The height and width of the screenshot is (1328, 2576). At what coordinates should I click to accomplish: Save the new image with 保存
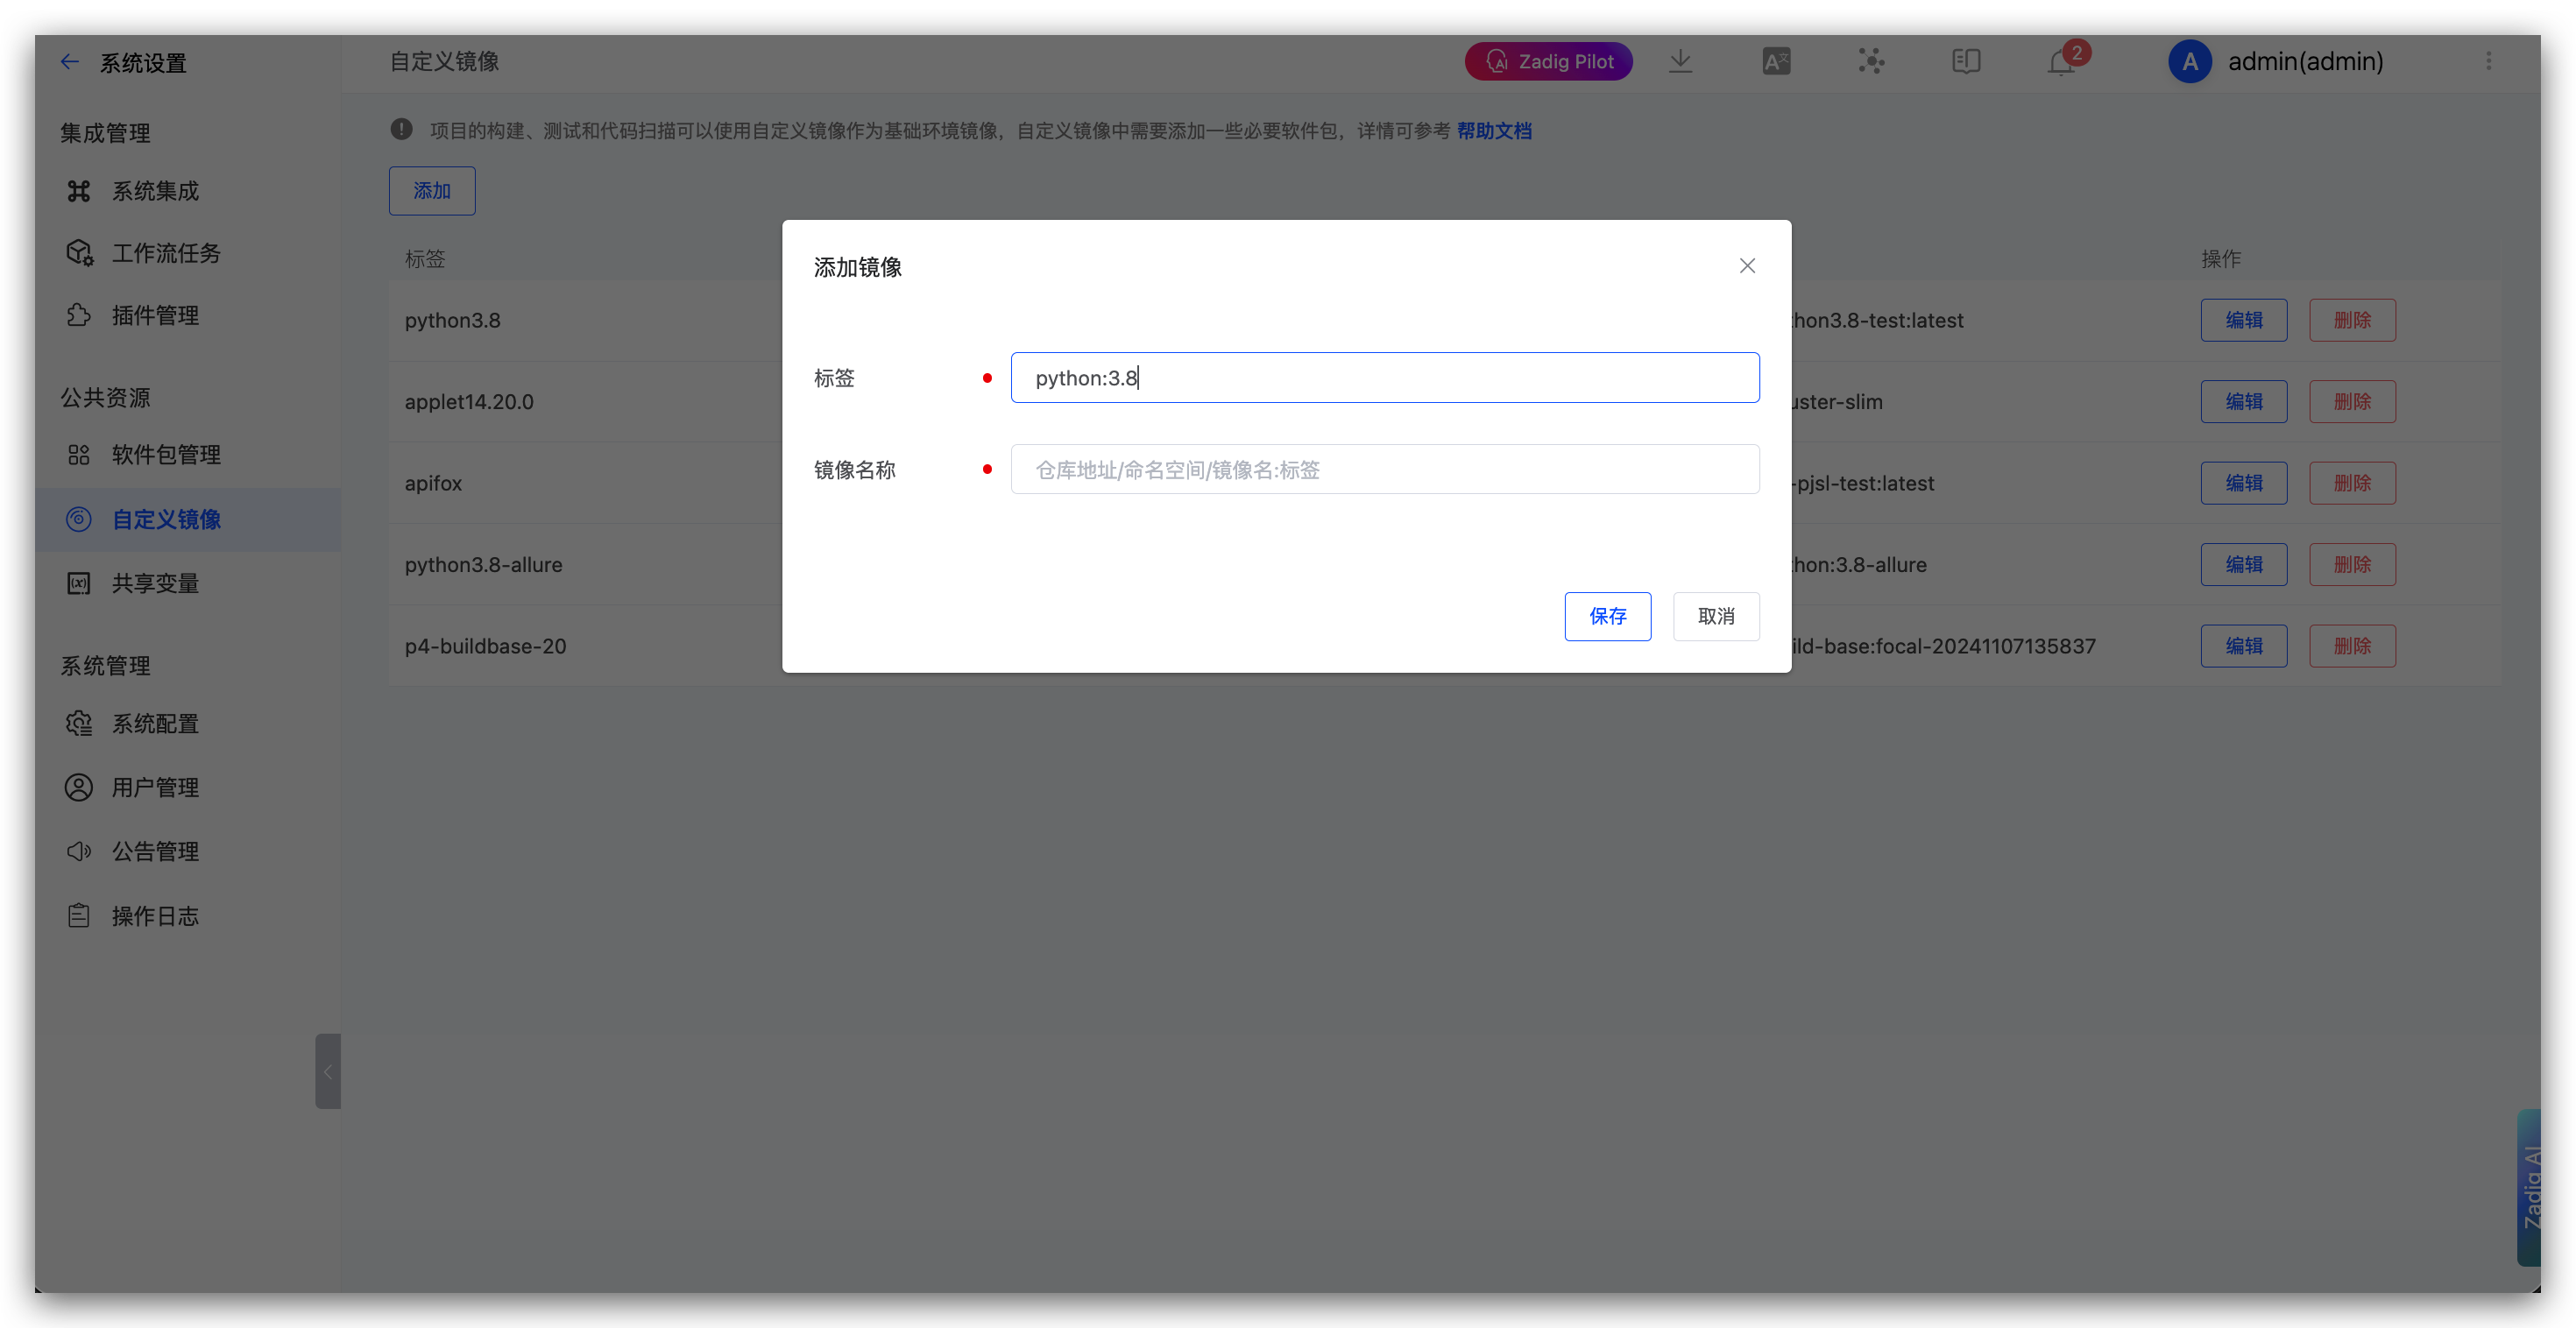(1607, 616)
